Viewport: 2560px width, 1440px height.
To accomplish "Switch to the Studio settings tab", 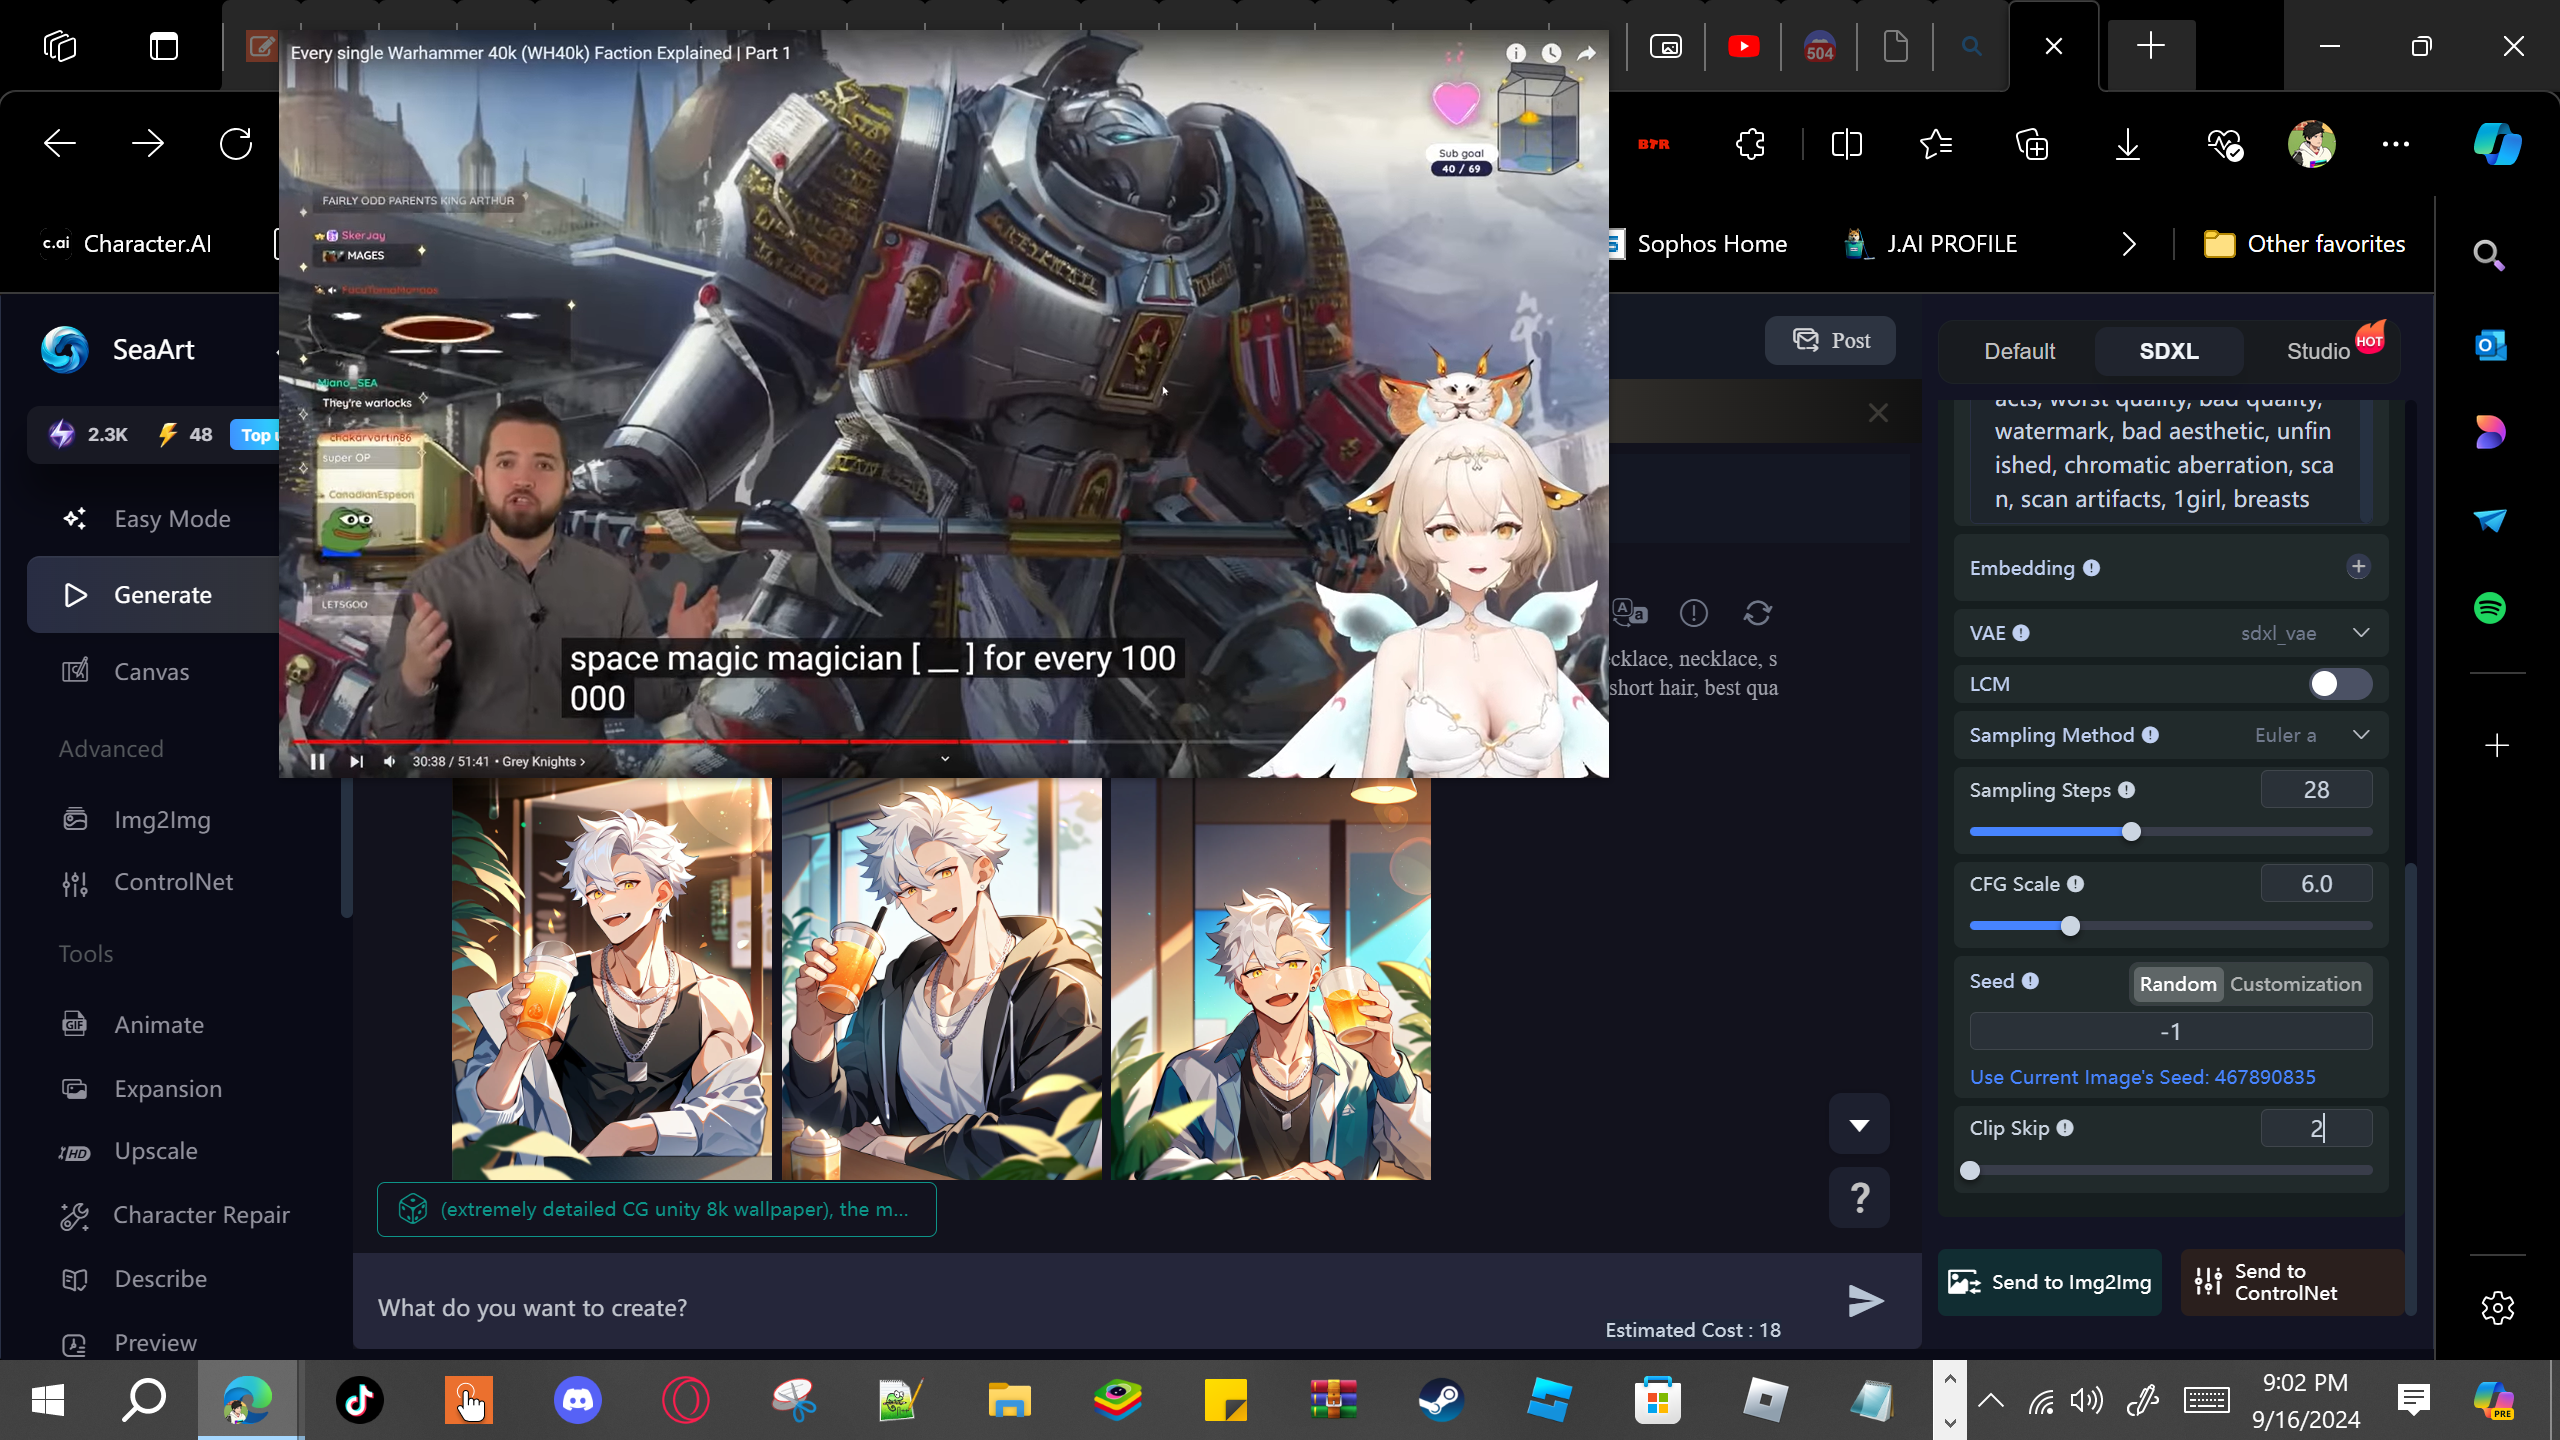I will (2318, 351).
